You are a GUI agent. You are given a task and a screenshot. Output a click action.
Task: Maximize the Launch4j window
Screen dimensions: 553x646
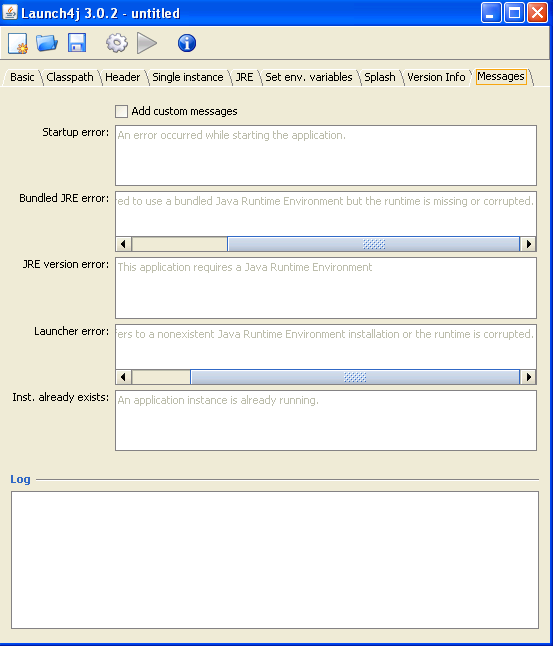tap(514, 13)
